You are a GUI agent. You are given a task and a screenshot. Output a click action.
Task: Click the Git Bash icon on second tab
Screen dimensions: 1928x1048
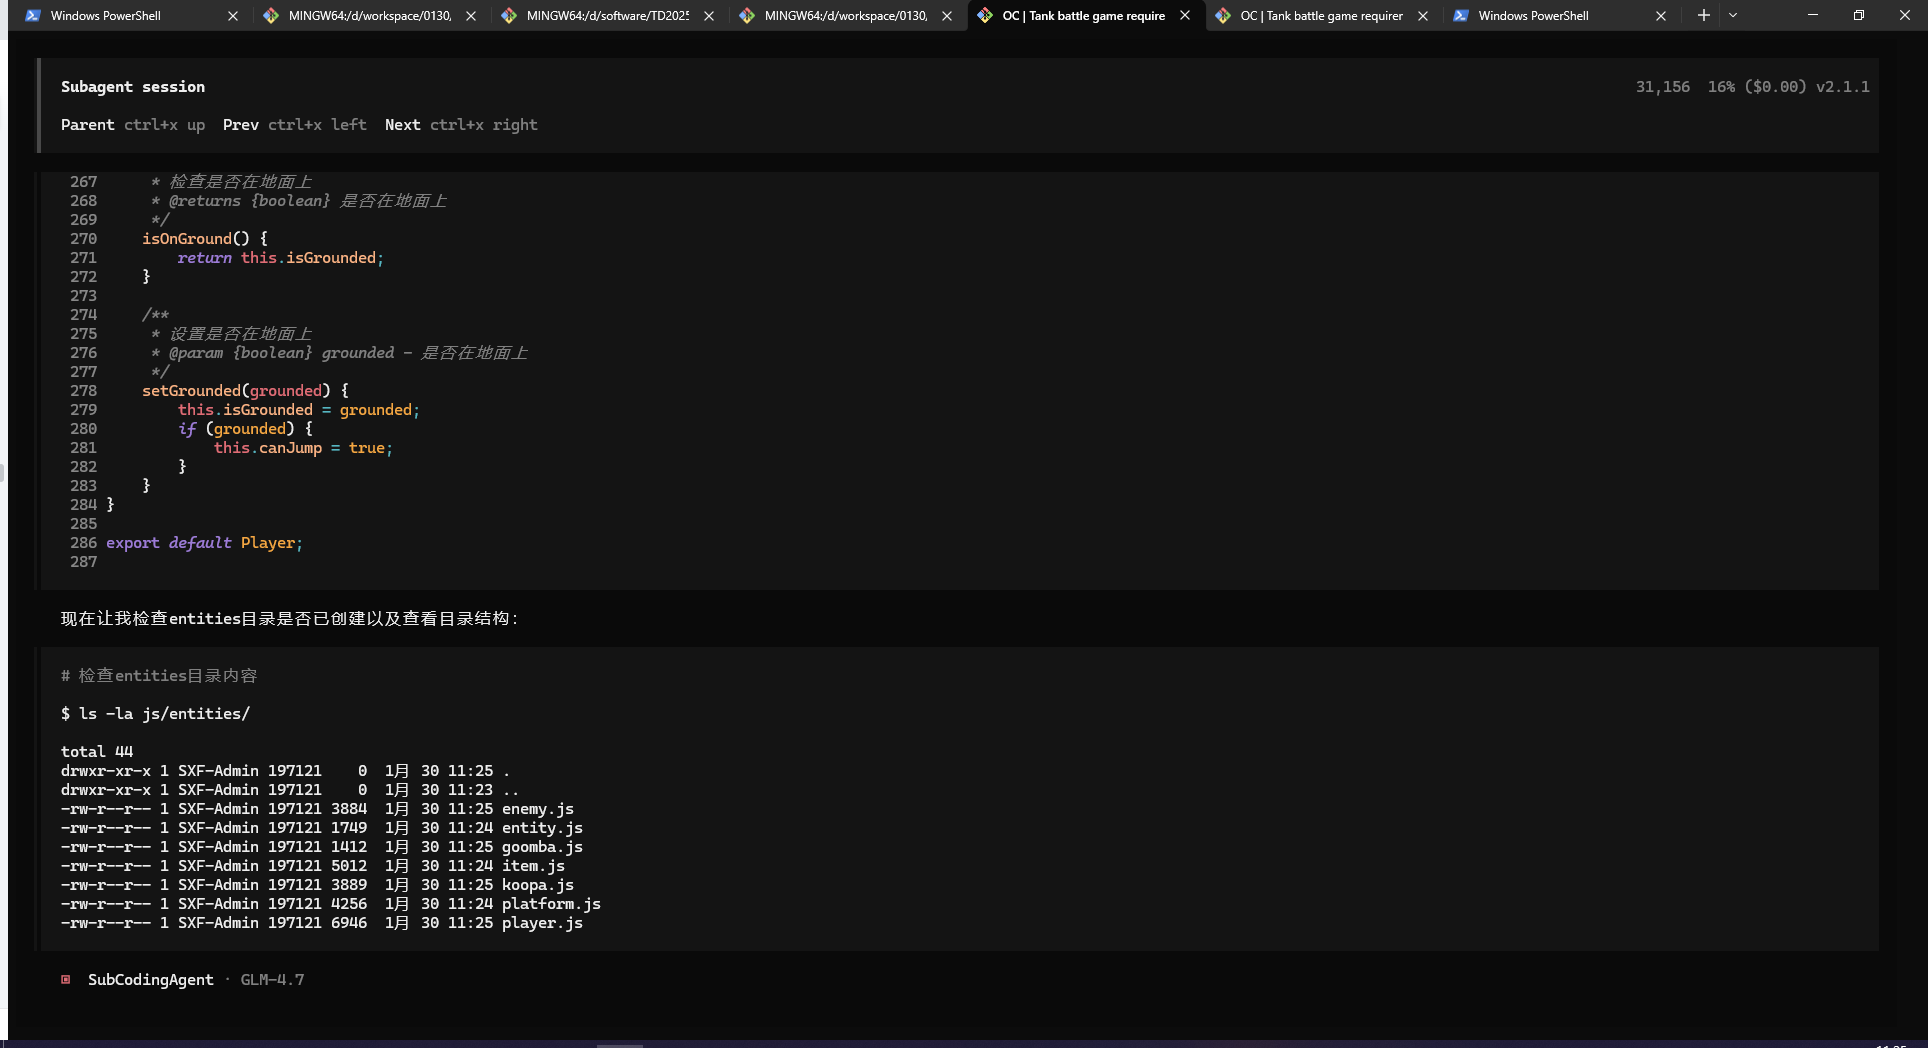[x=271, y=16]
